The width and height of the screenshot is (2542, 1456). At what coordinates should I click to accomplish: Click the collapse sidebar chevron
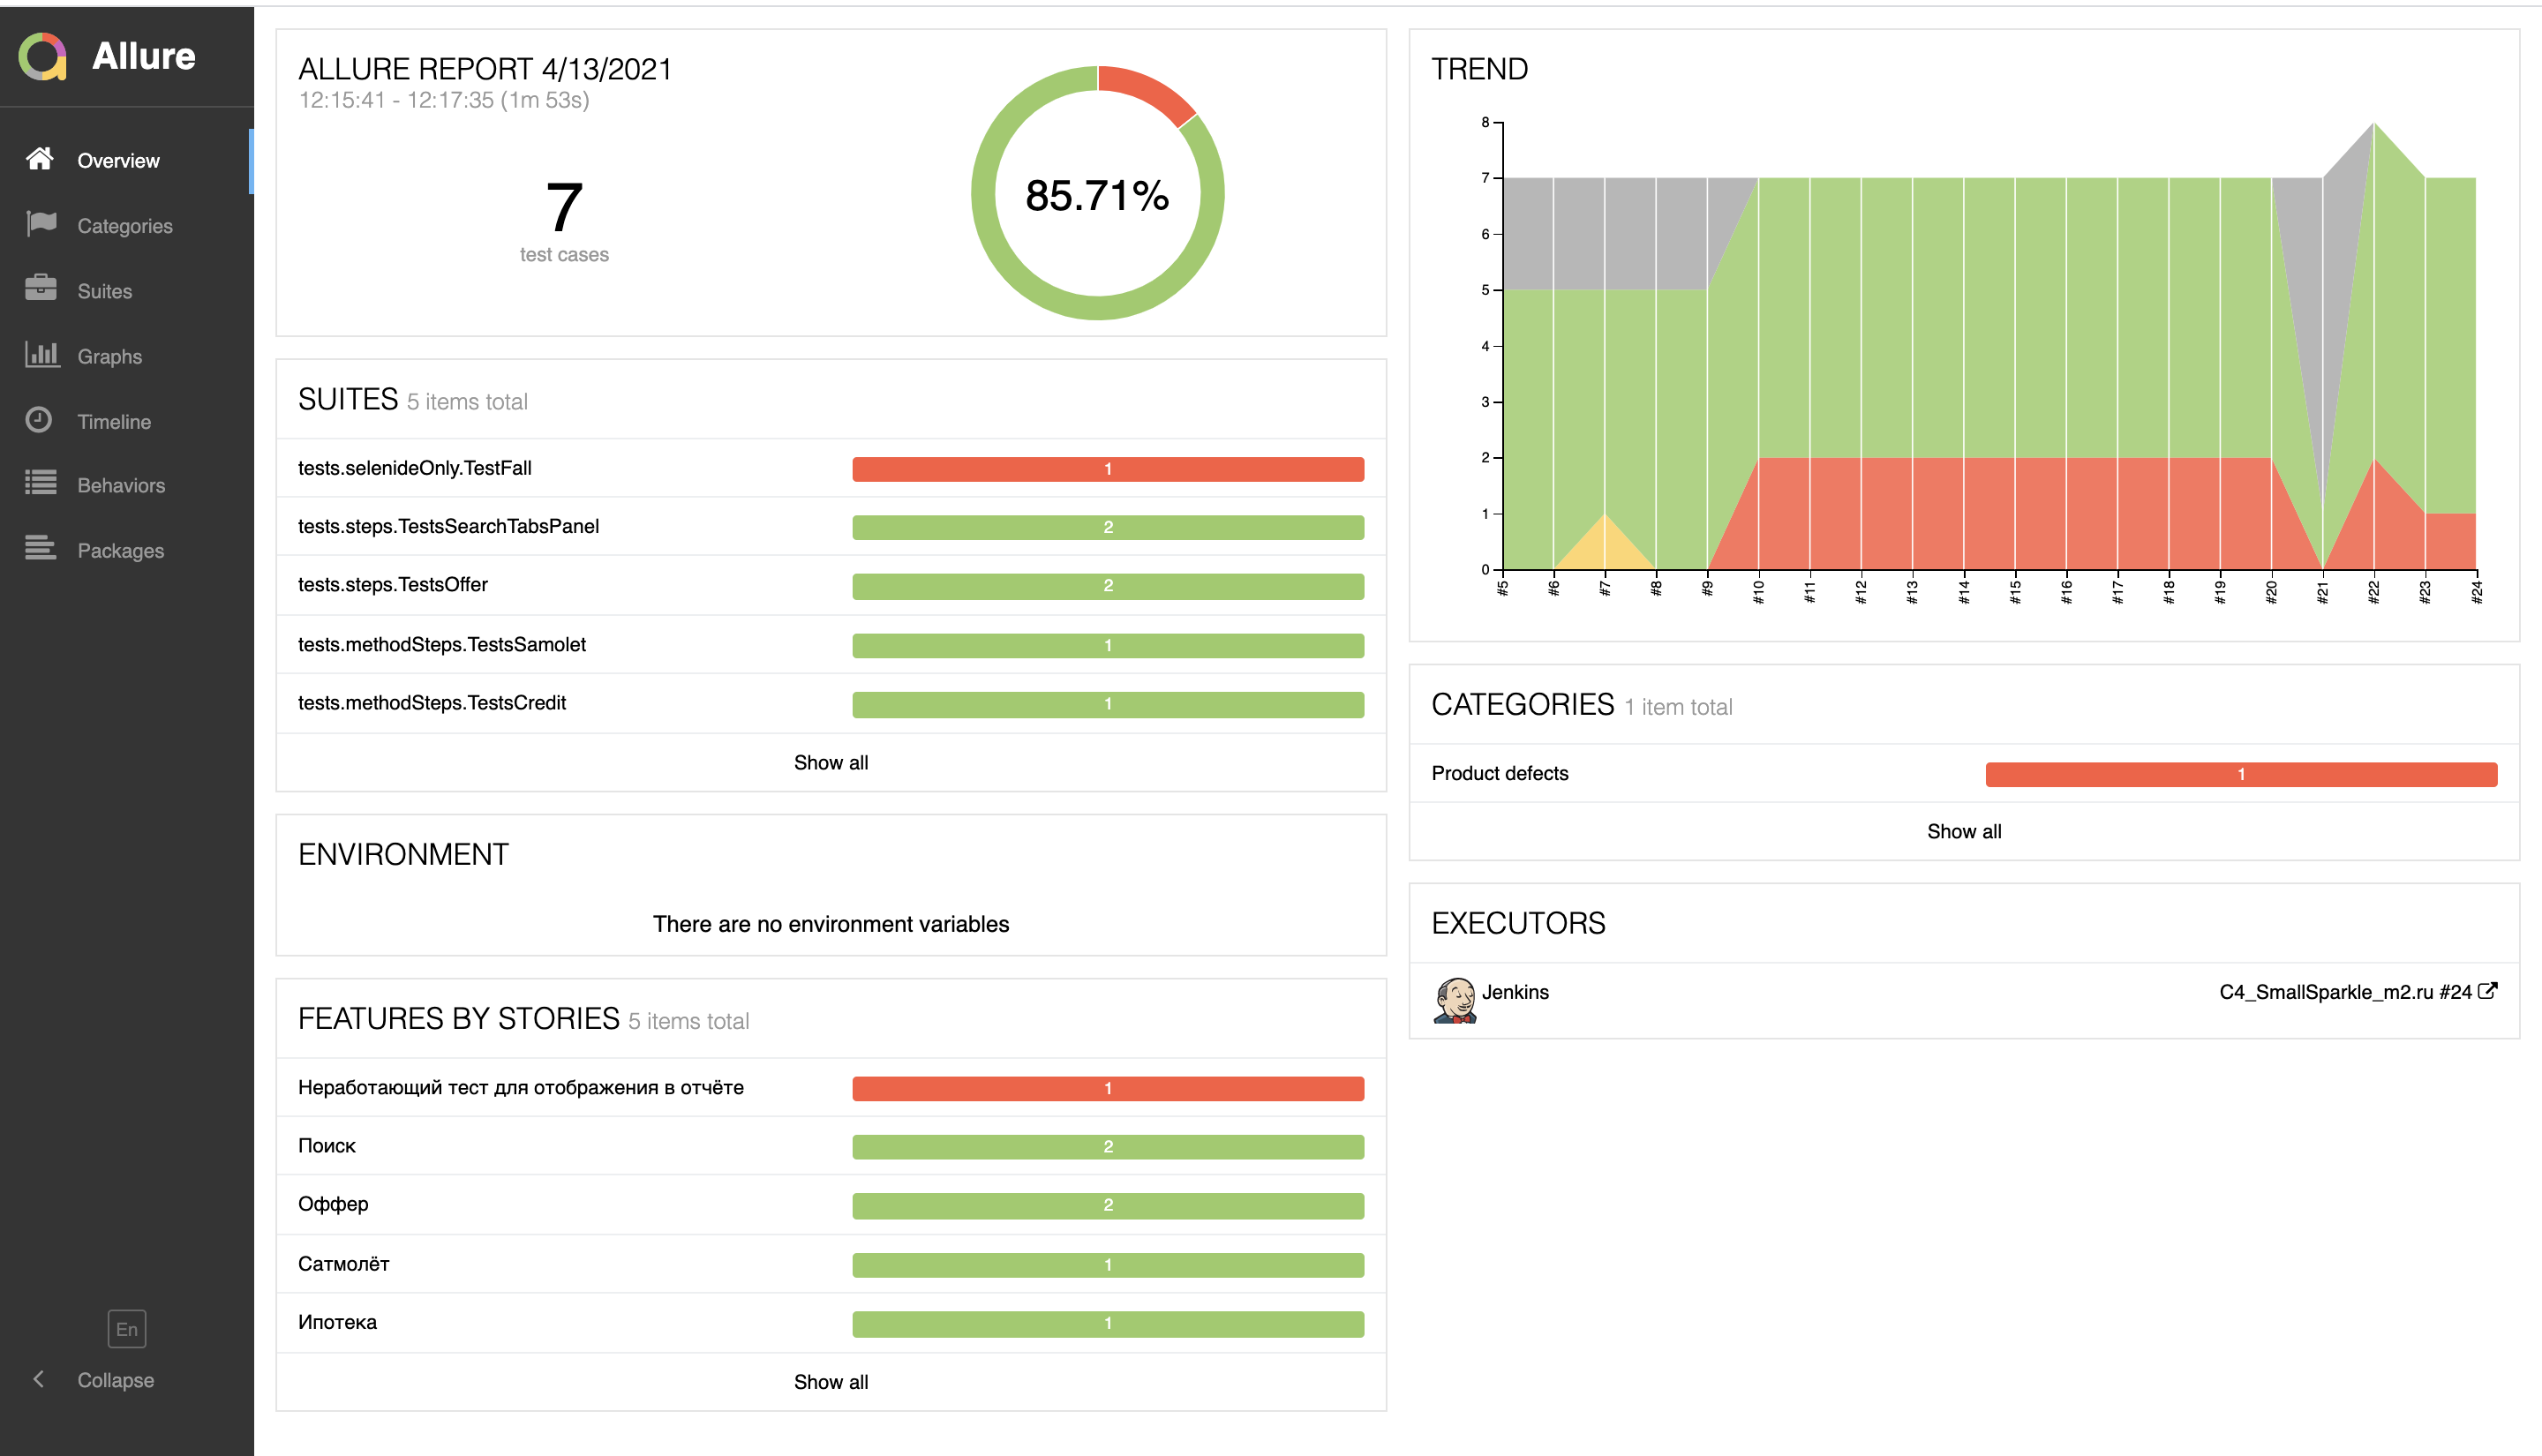click(x=38, y=1379)
